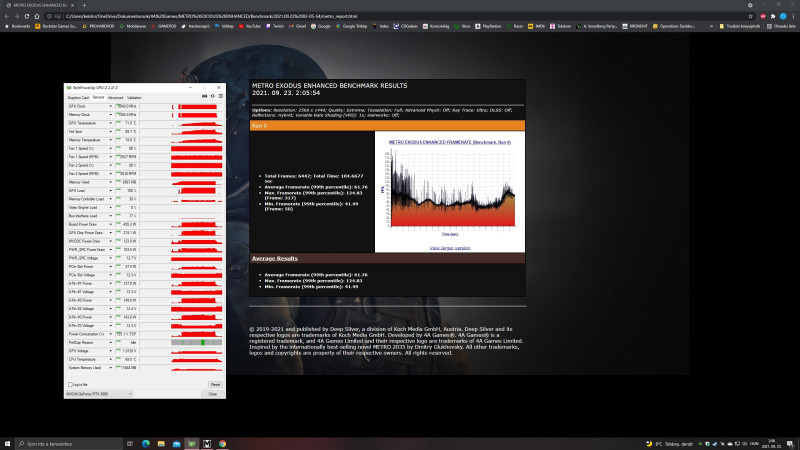Click the Close button in GPU-Z
The image size is (800, 450).
click(213, 394)
